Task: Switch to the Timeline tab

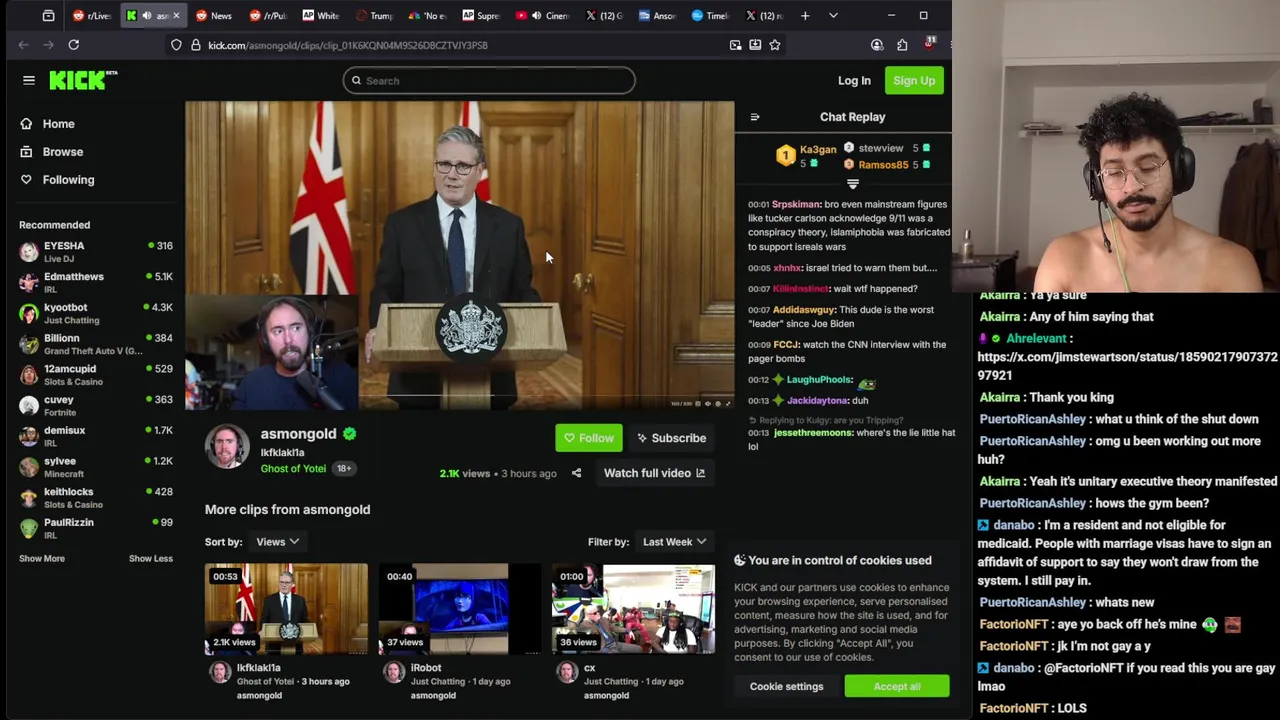Action: coord(711,16)
